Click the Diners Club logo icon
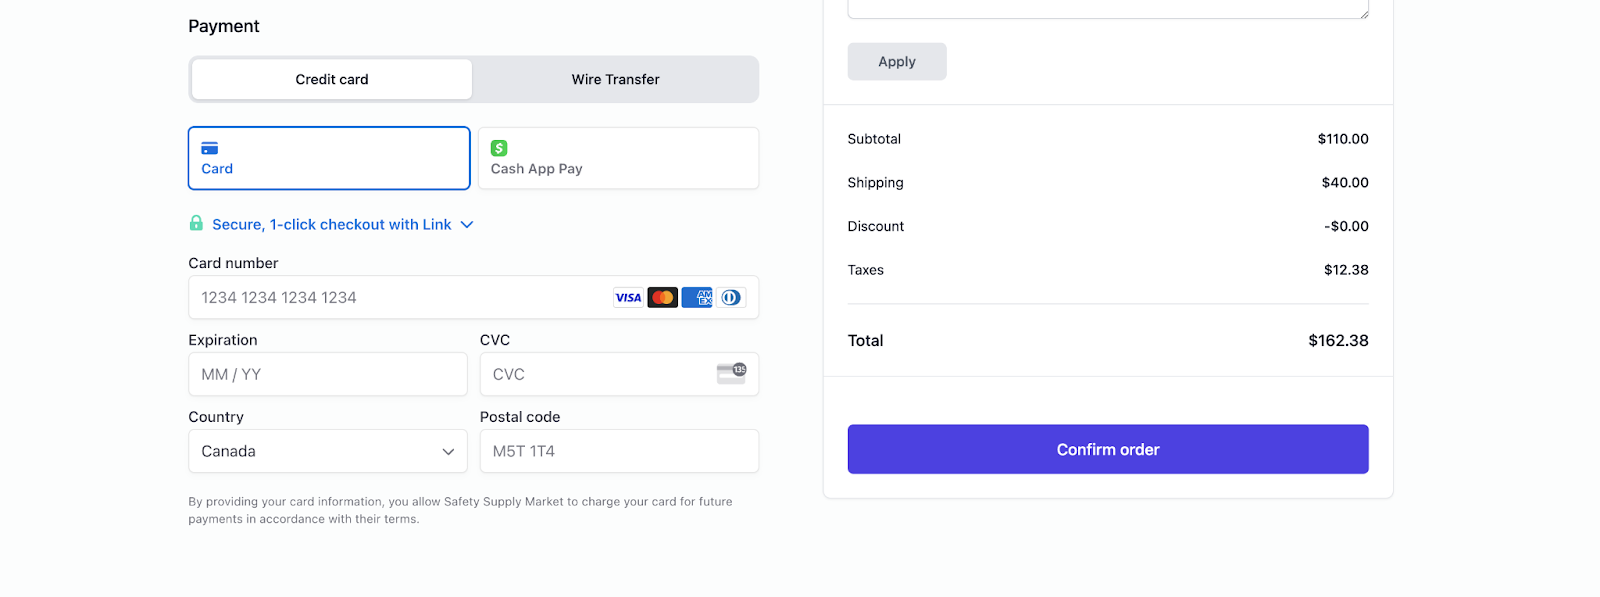This screenshot has height=597, width=1600. [x=730, y=297]
